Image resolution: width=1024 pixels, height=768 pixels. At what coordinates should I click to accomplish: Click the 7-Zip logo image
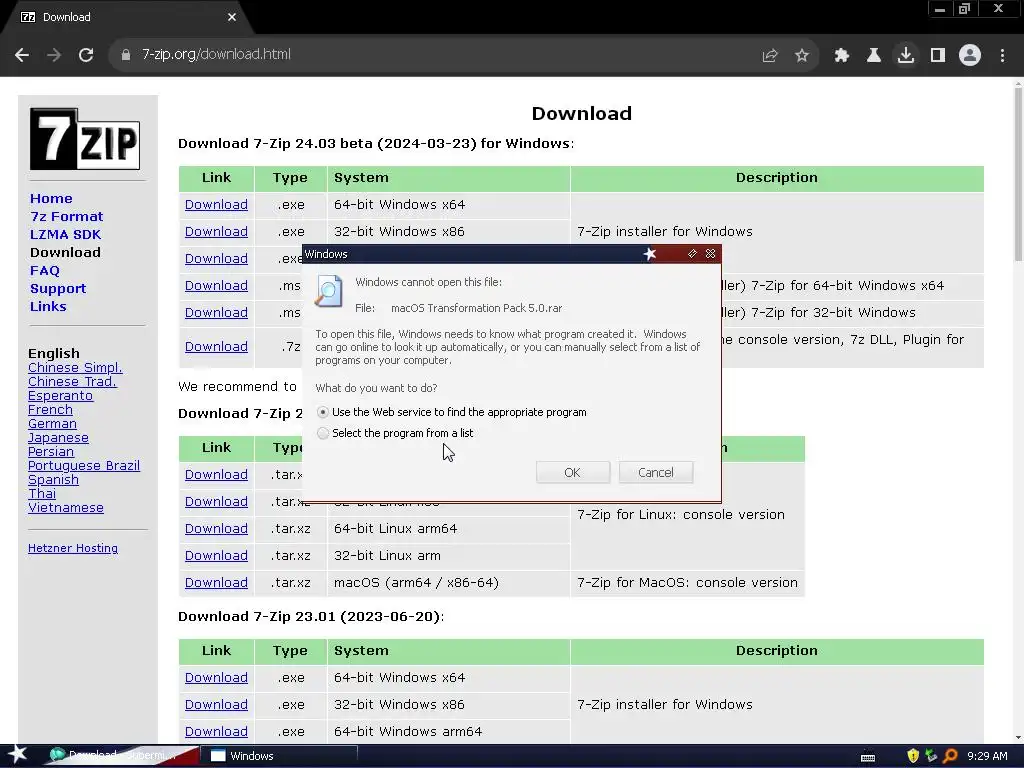click(85, 139)
